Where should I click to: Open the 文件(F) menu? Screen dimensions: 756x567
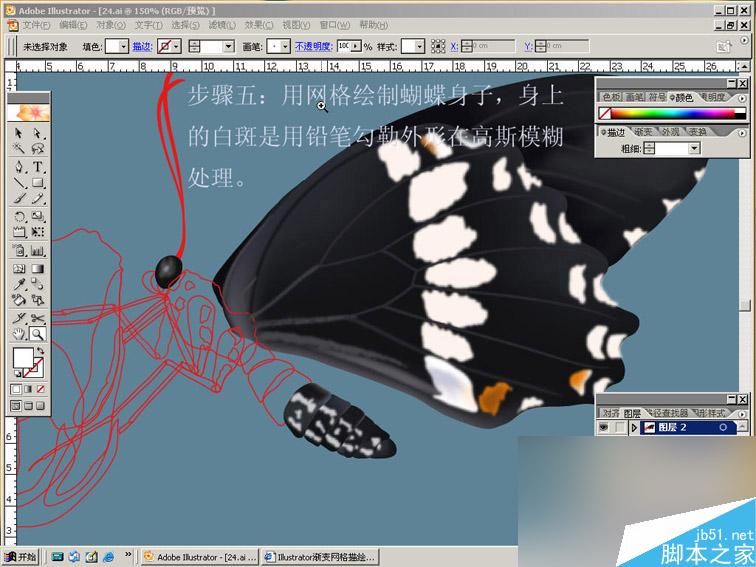pyautogui.click(x=36, y=25)
